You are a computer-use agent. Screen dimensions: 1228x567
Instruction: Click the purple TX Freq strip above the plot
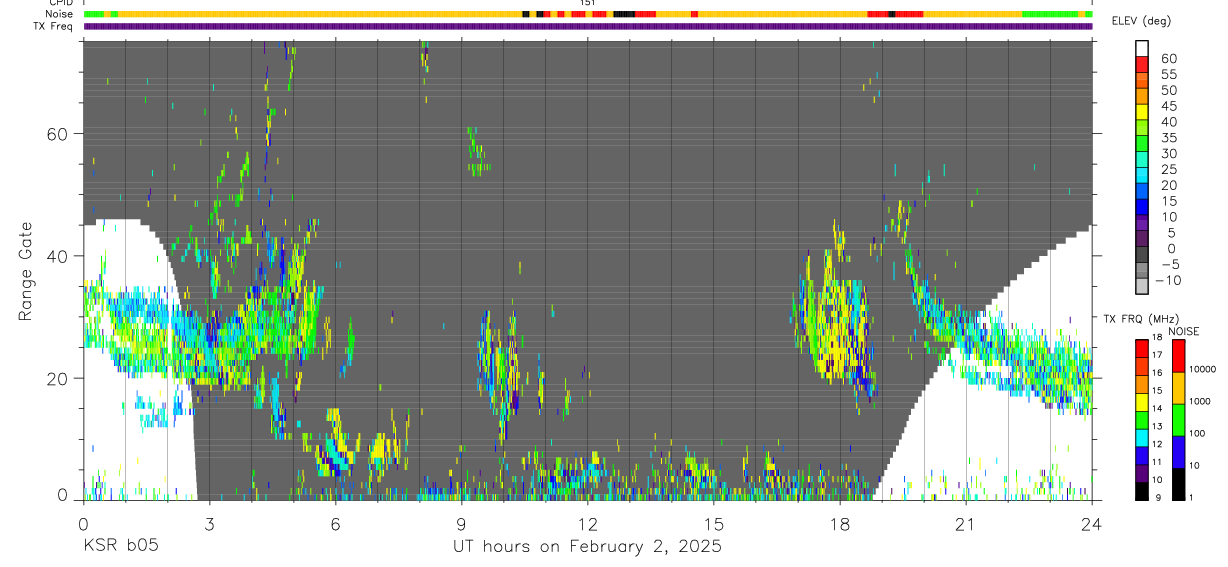[588, 26]
